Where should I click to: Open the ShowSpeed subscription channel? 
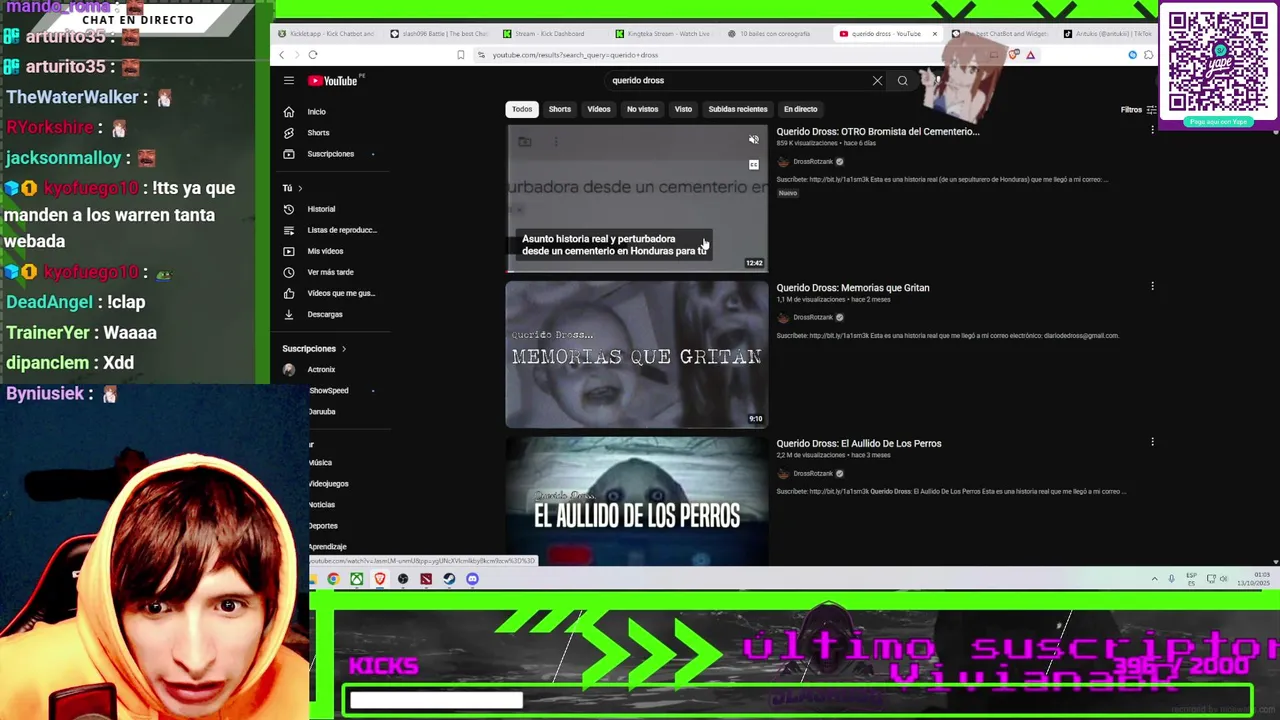[328, 391]
